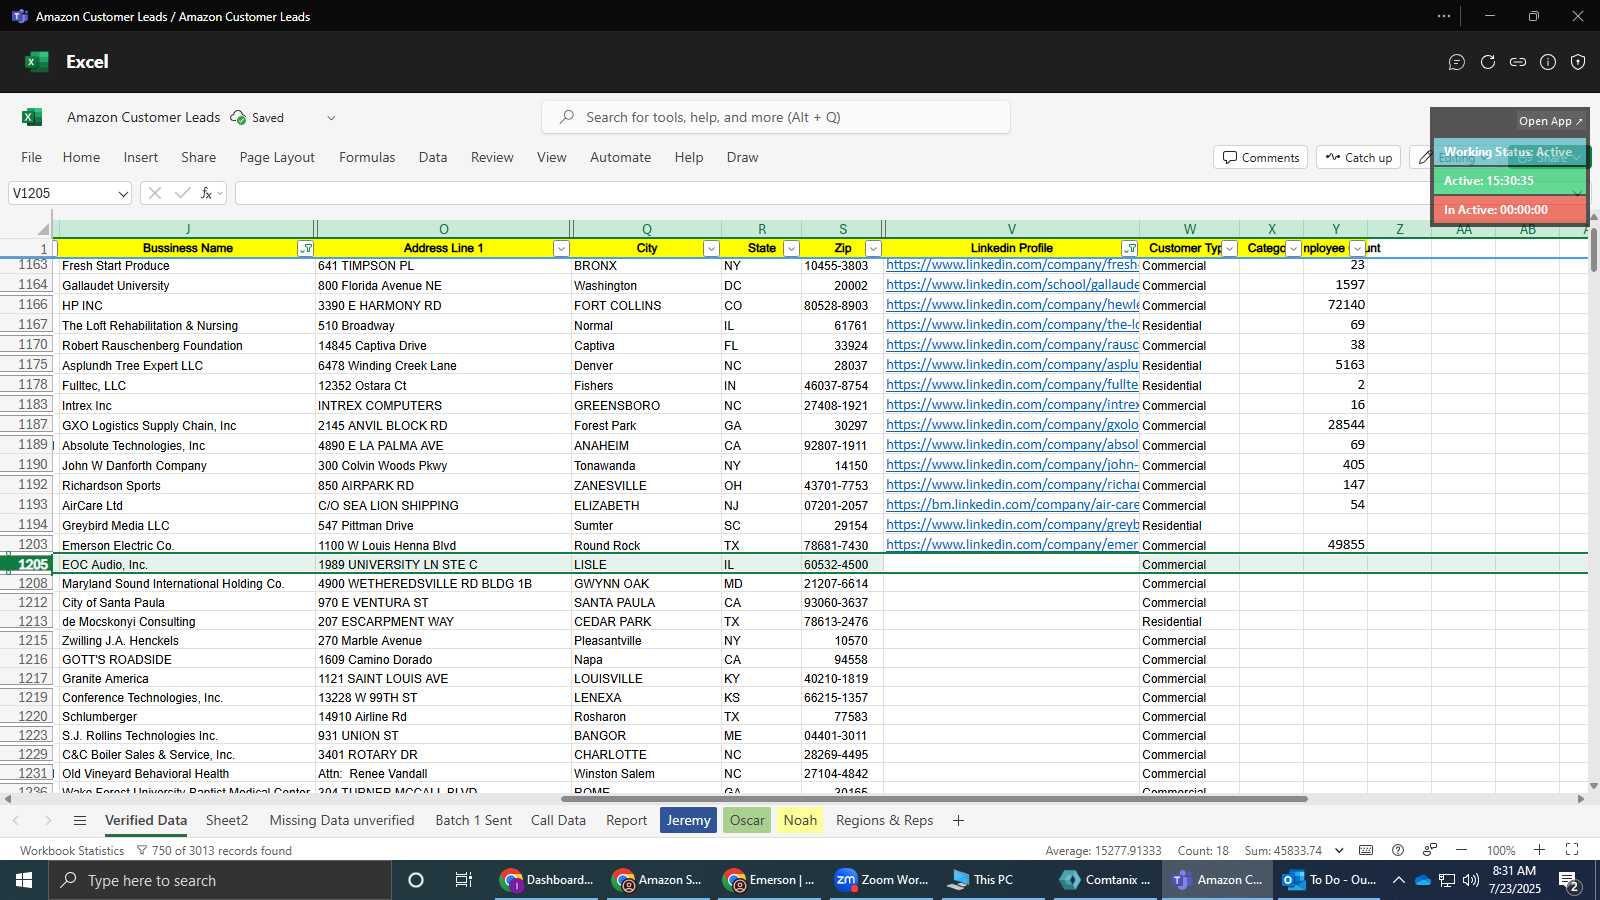
Task: Open the More options ellipsis in title bar
Action: click(1444, 16)
